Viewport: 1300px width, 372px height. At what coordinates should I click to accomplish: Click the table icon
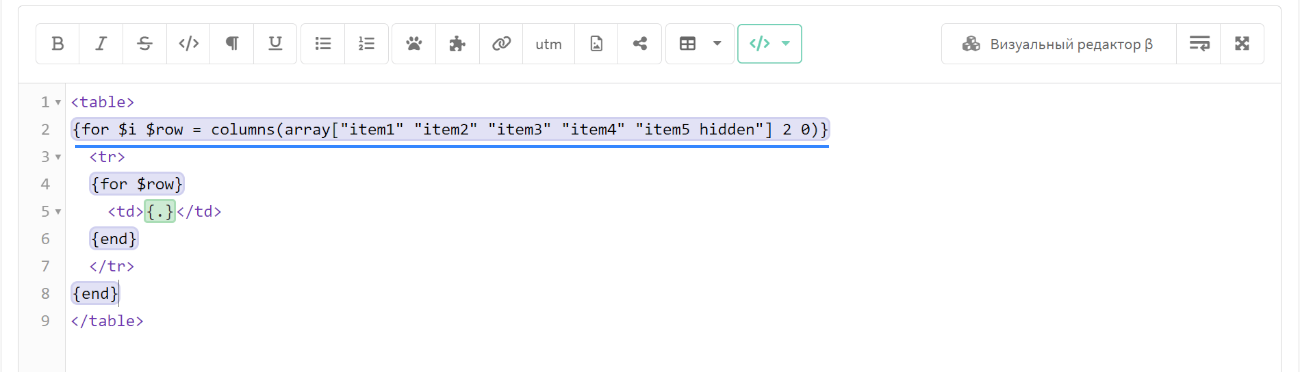click(688, 44)
